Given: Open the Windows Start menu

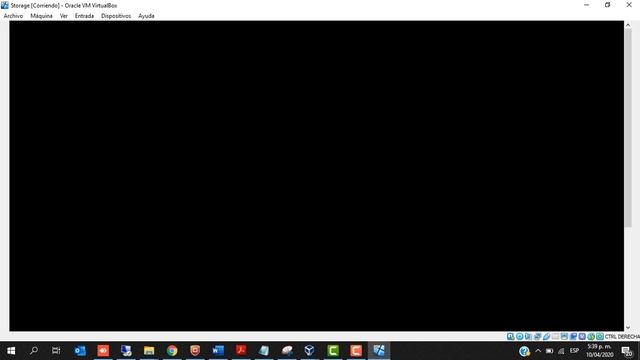Looking at the screenshot, I should [11, 351].
